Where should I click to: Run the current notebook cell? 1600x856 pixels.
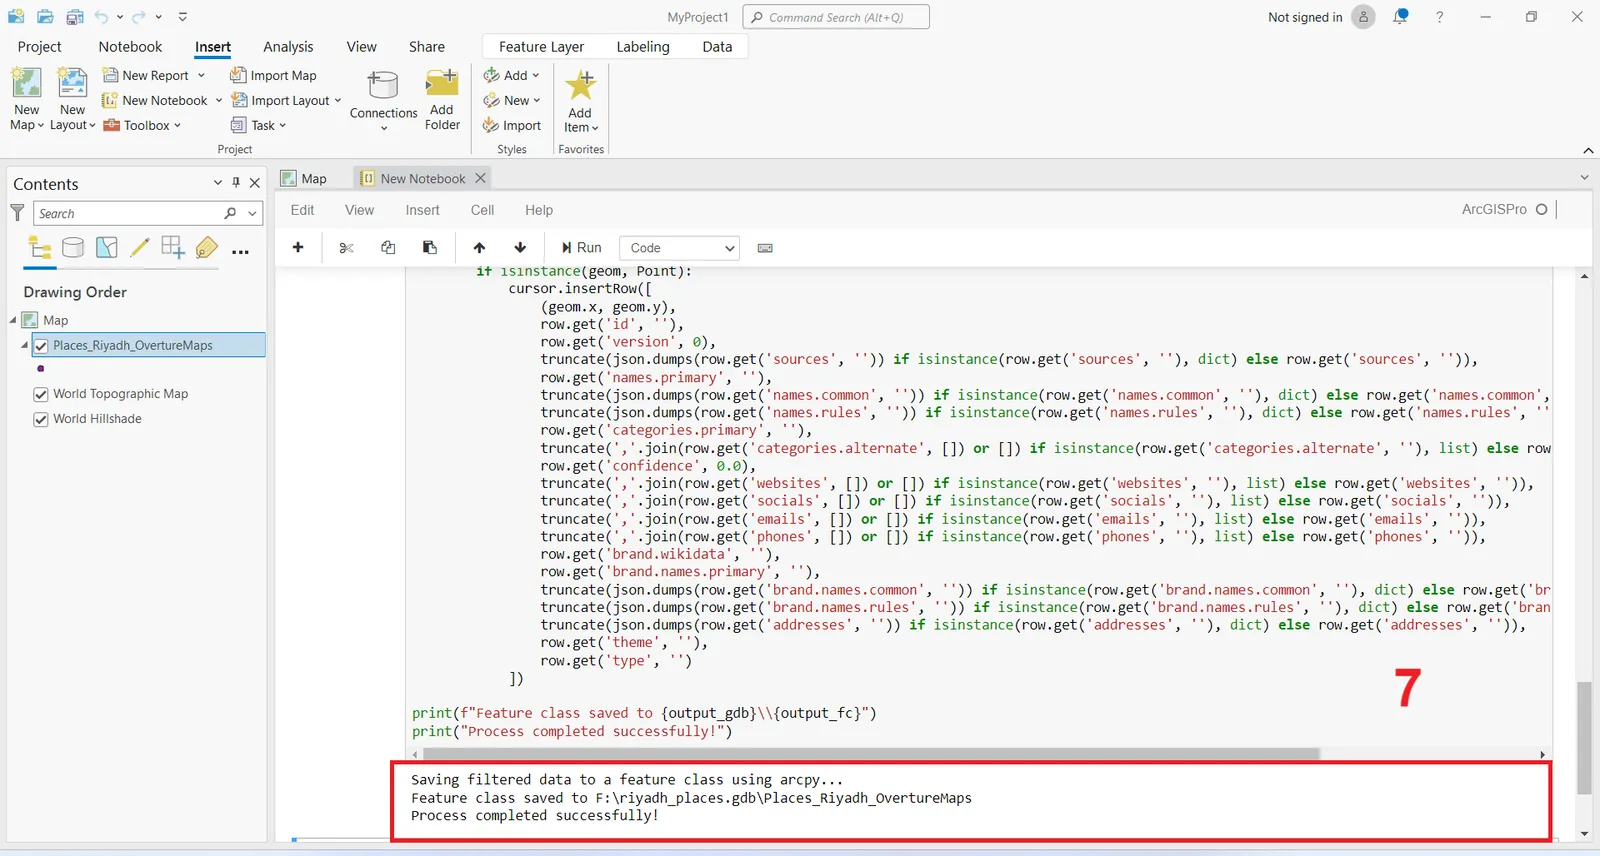(581, 248)
